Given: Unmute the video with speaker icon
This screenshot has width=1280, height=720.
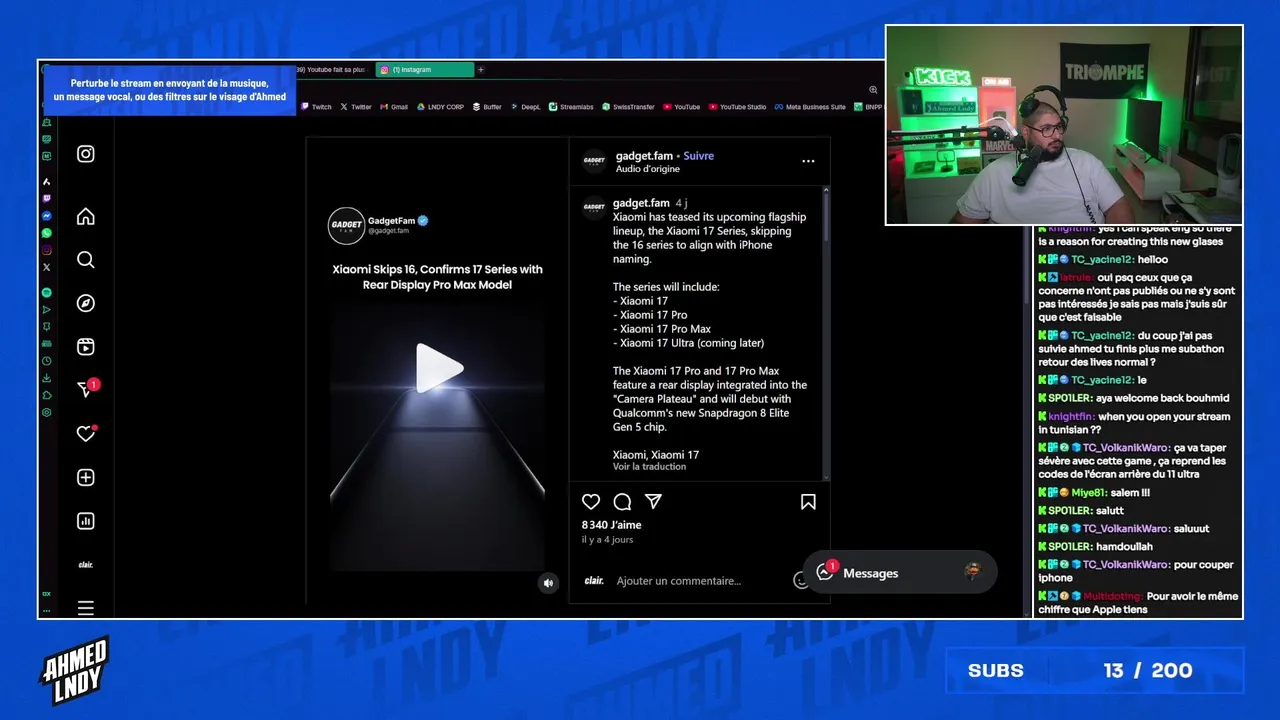Looking at the screenshot, I should coord(548,582).
